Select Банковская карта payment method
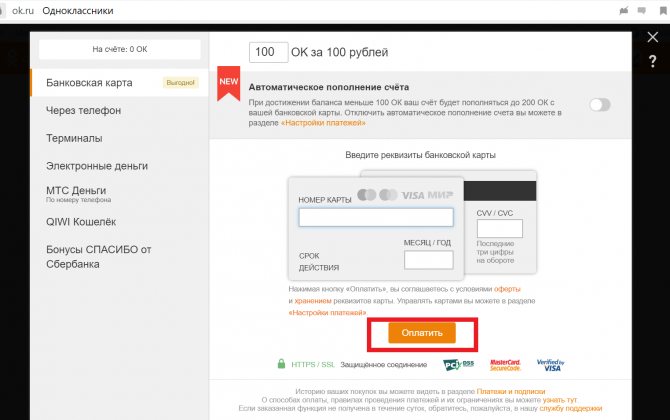Image resolution: width=670 pixels, height=420 pixels. 120,82
